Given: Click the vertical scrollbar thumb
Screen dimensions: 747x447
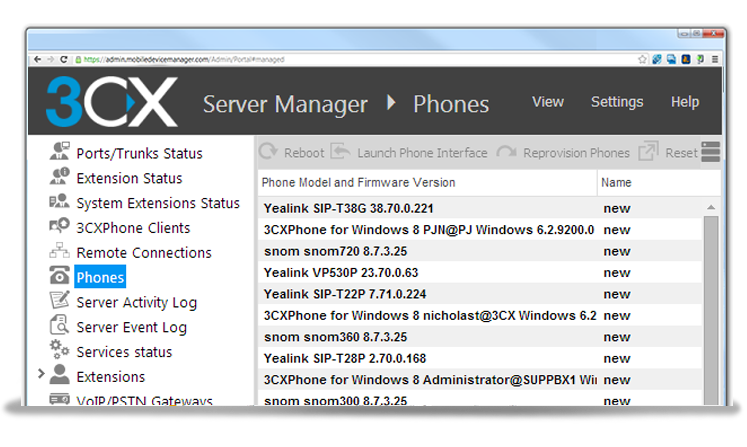Looking at the screenshot, I should pos(711,310).
